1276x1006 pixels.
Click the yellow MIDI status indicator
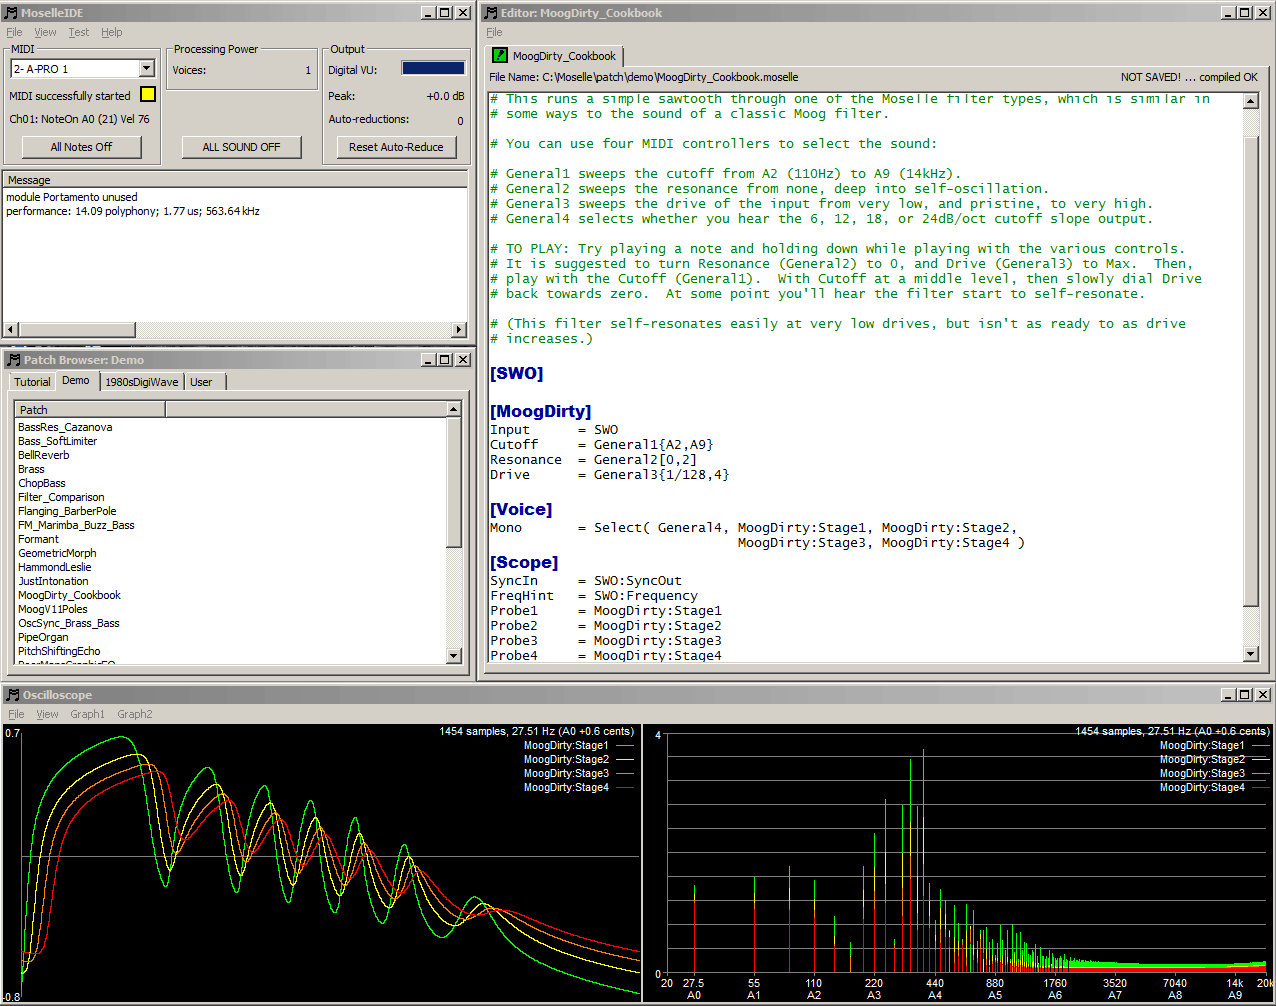pos(148,95)
